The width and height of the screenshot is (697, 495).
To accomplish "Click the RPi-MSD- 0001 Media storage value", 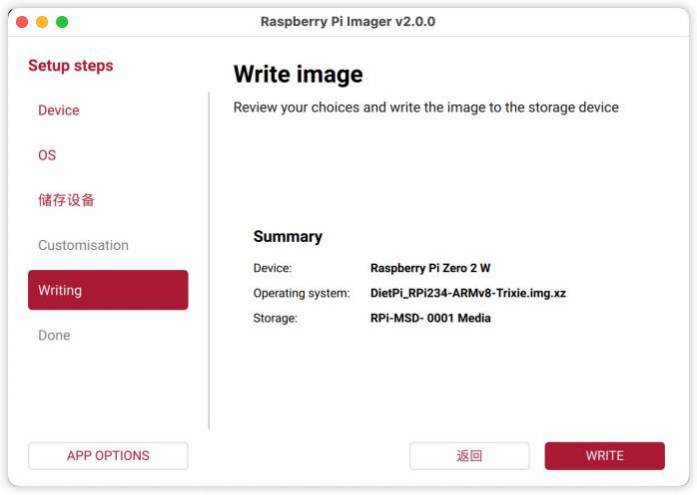I will pyautogui.click(x=430, y=318).
